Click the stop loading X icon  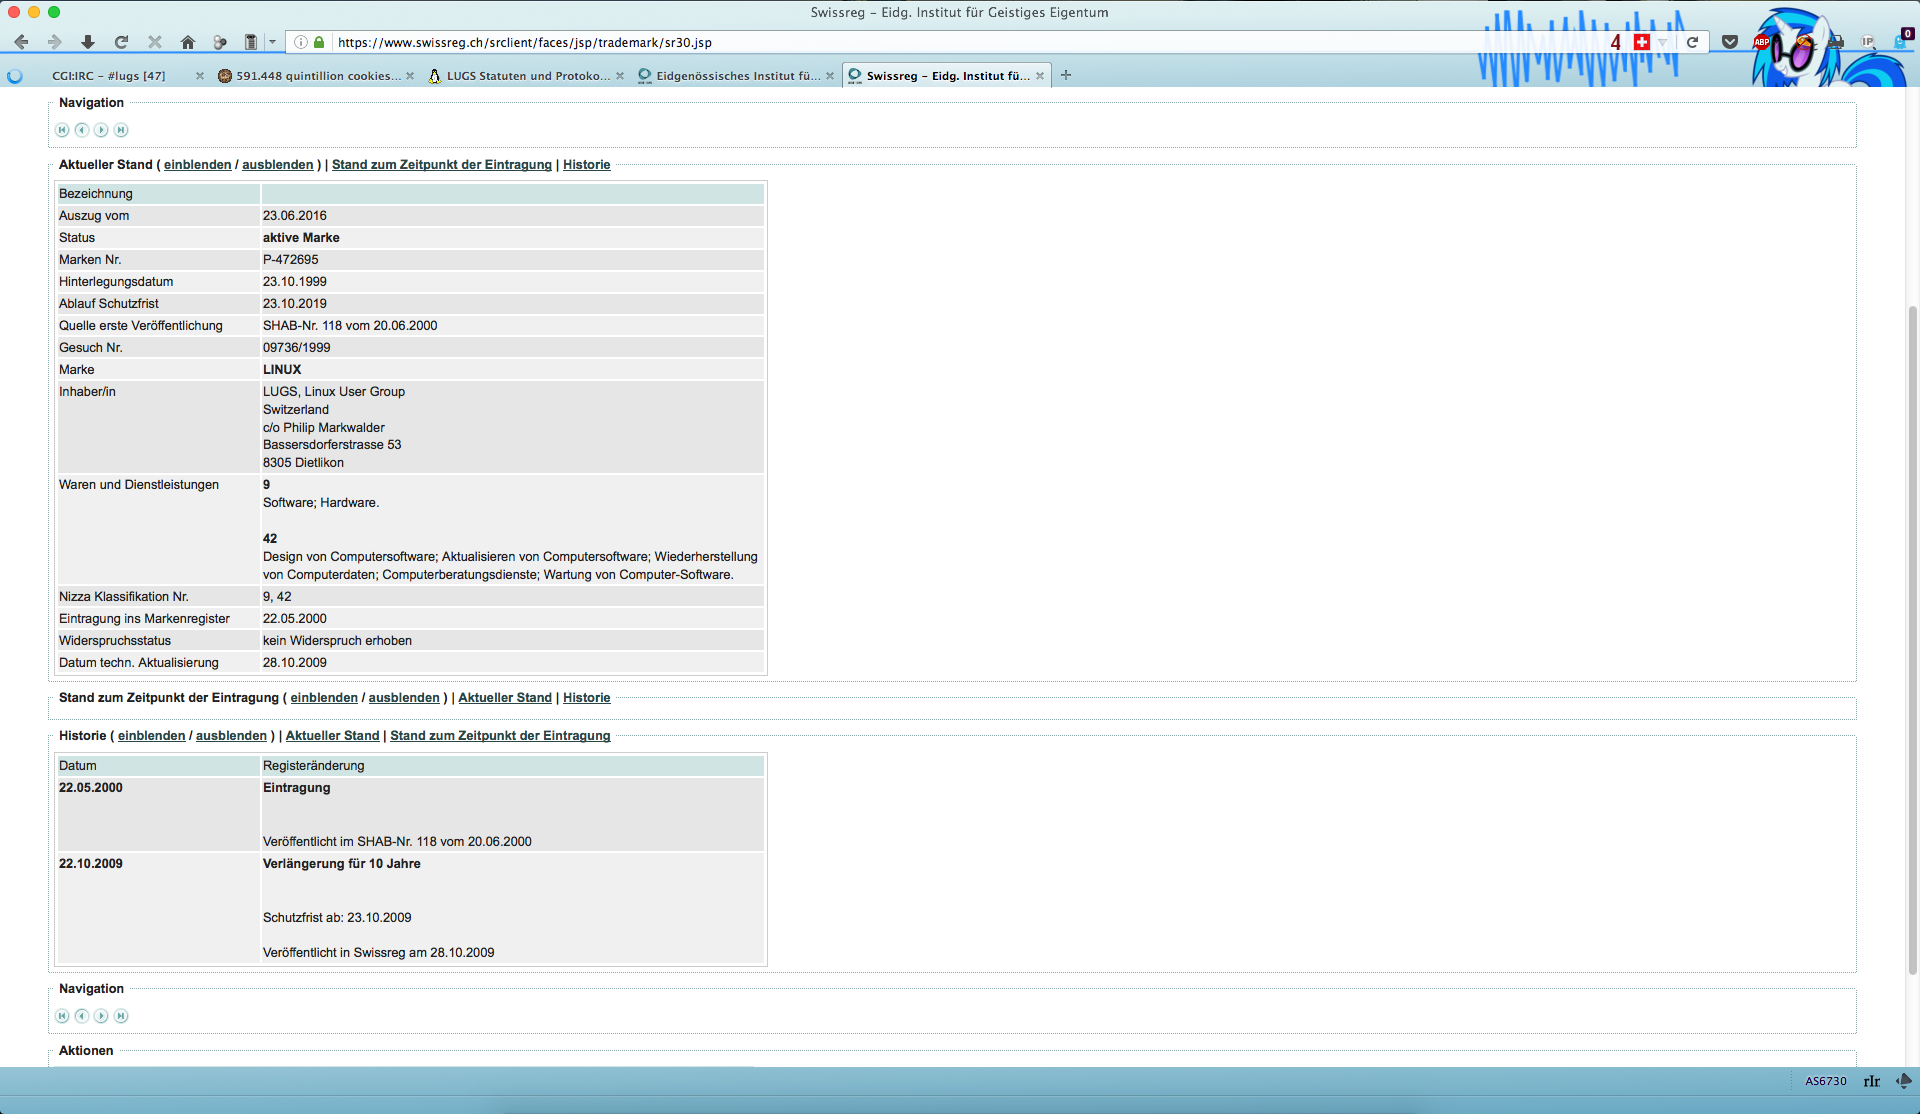pos(155,42)
